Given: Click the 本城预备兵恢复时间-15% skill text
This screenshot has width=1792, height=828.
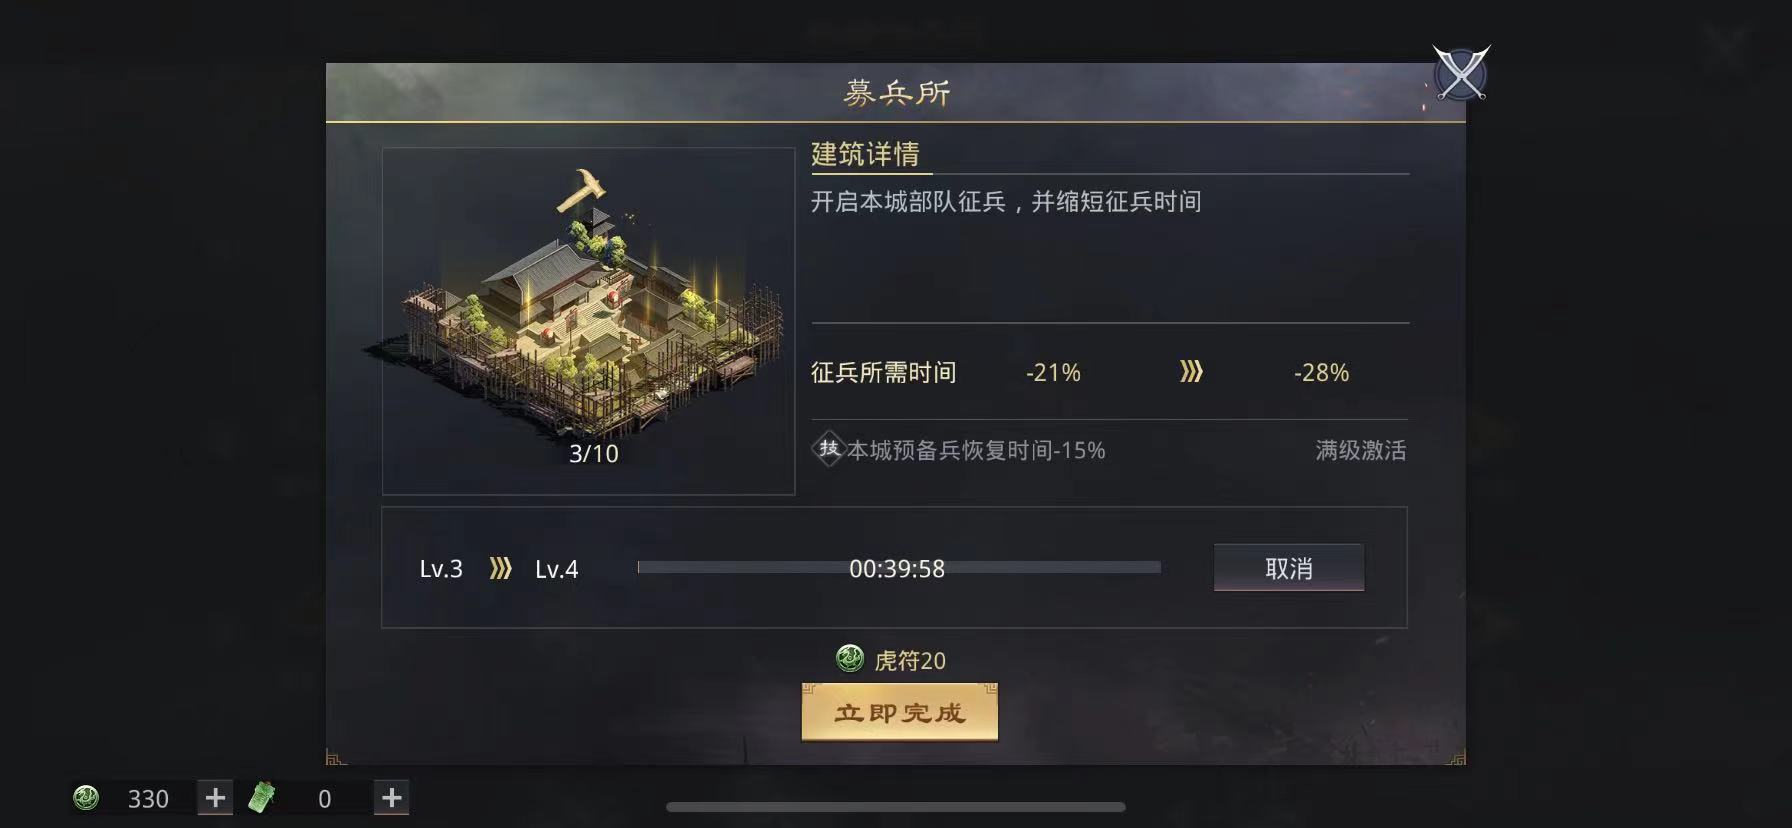Looking at the screenshot, I should click(976, 451).
